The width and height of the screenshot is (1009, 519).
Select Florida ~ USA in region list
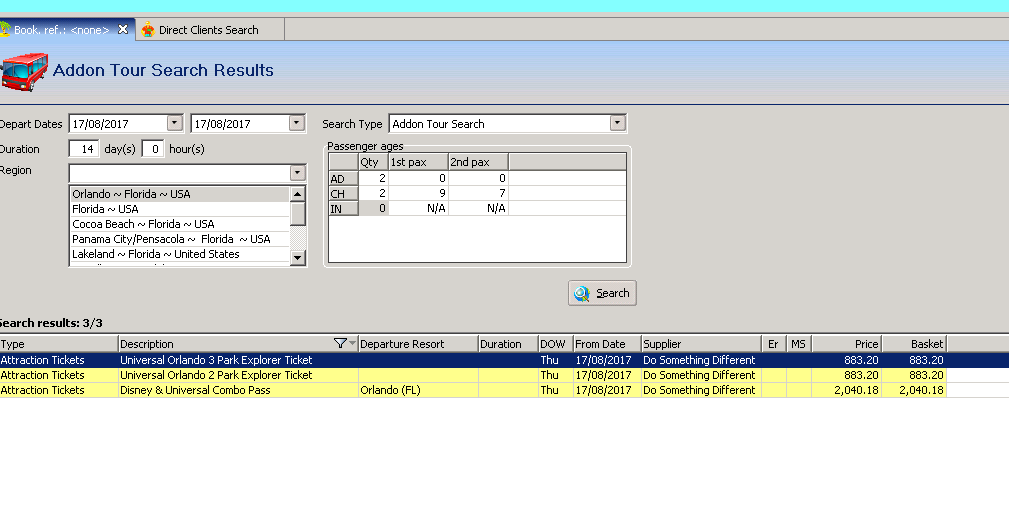[x=180, y=209]
